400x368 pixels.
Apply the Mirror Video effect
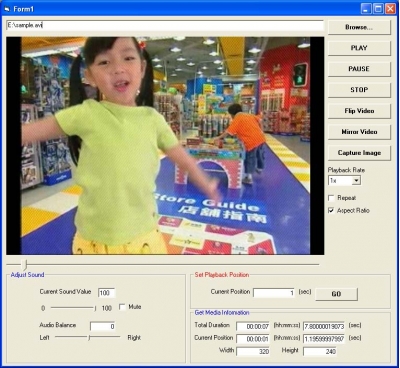[x=359, y=132]
